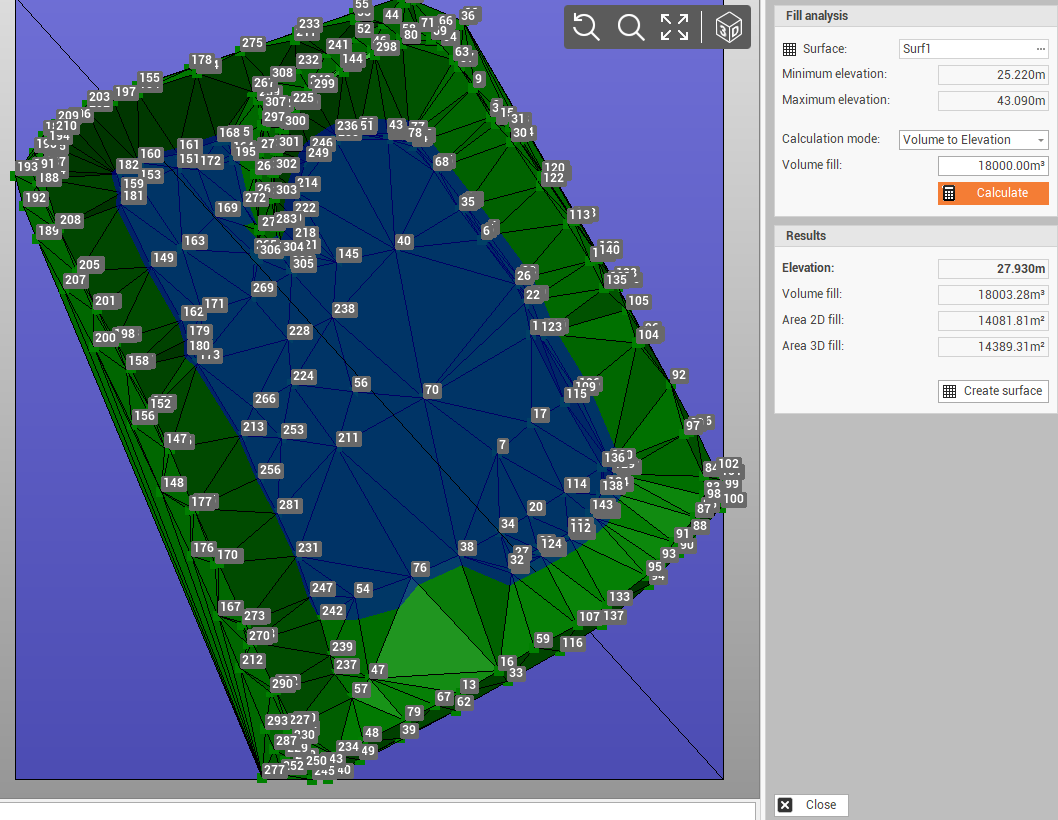Click the Area 2D fill result field

pyautogui.click(x=992, y=321)
